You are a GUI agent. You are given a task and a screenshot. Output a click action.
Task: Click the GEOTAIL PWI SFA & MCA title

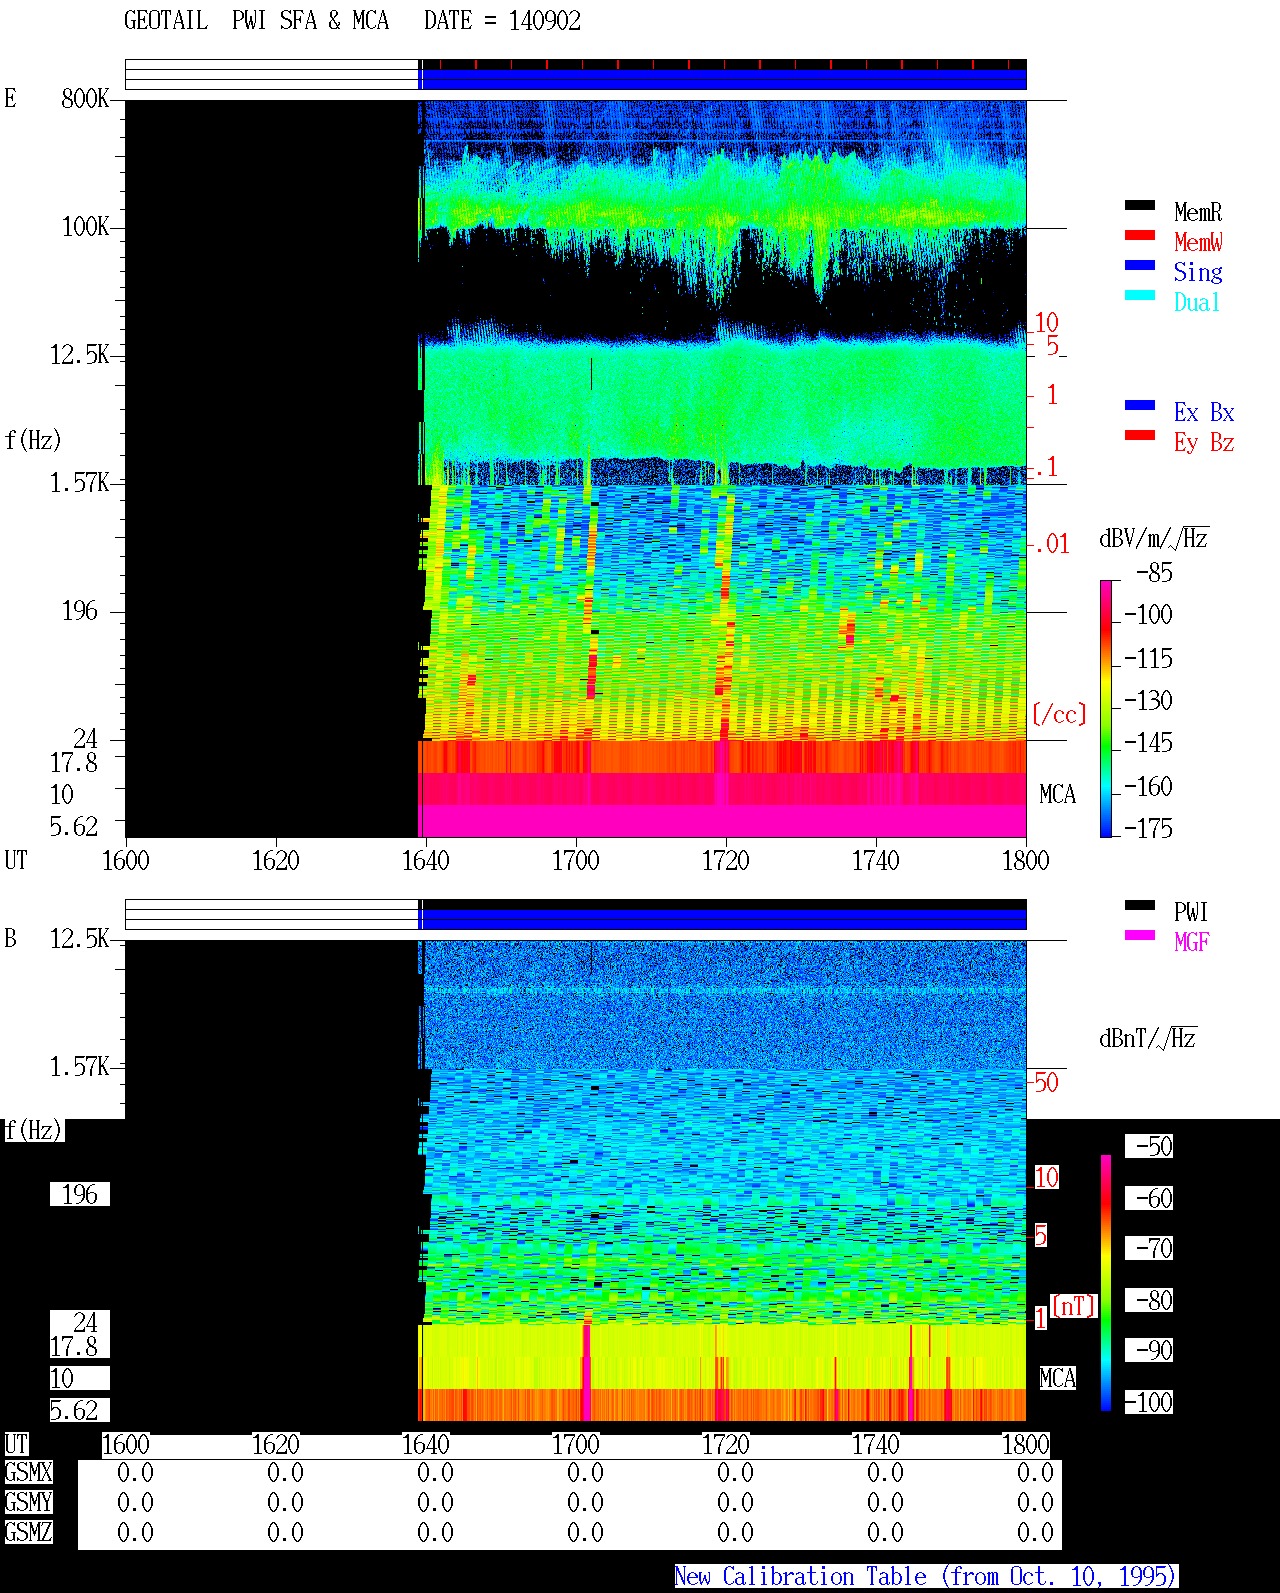256,21
